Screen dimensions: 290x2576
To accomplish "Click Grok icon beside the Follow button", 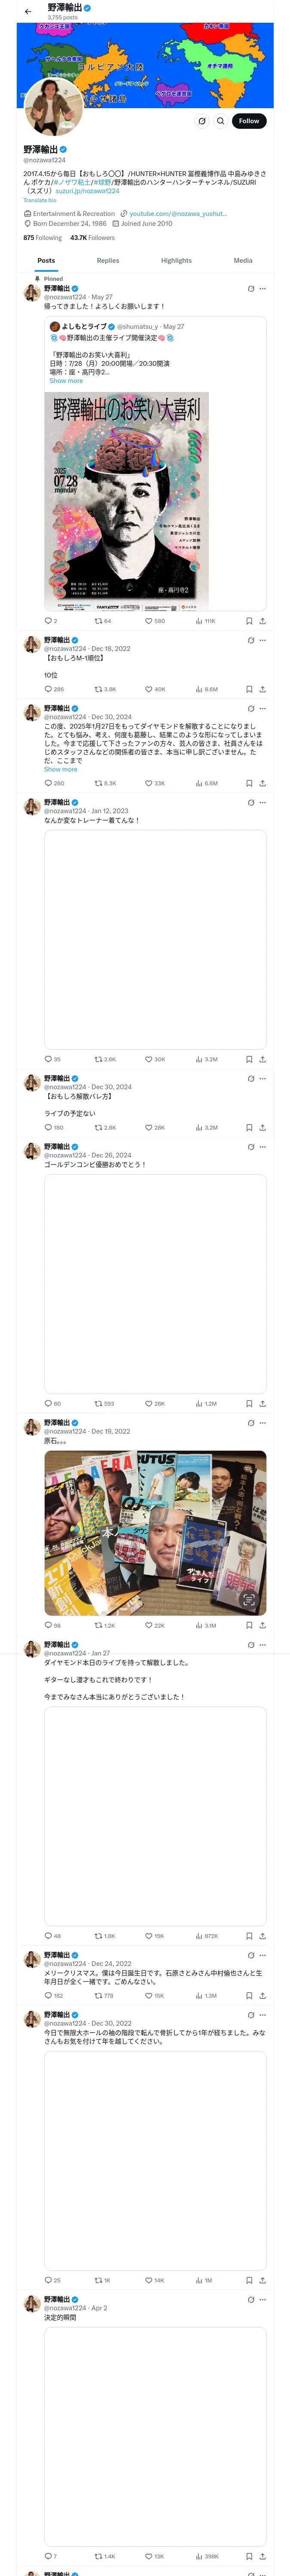I will click(x=202, y=121).
